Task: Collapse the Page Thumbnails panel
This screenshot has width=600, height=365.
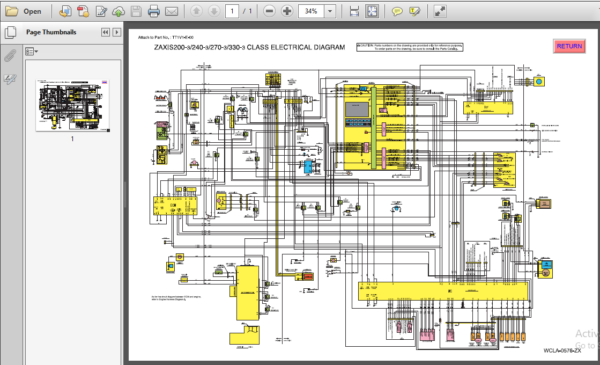Action: point(105,32)
